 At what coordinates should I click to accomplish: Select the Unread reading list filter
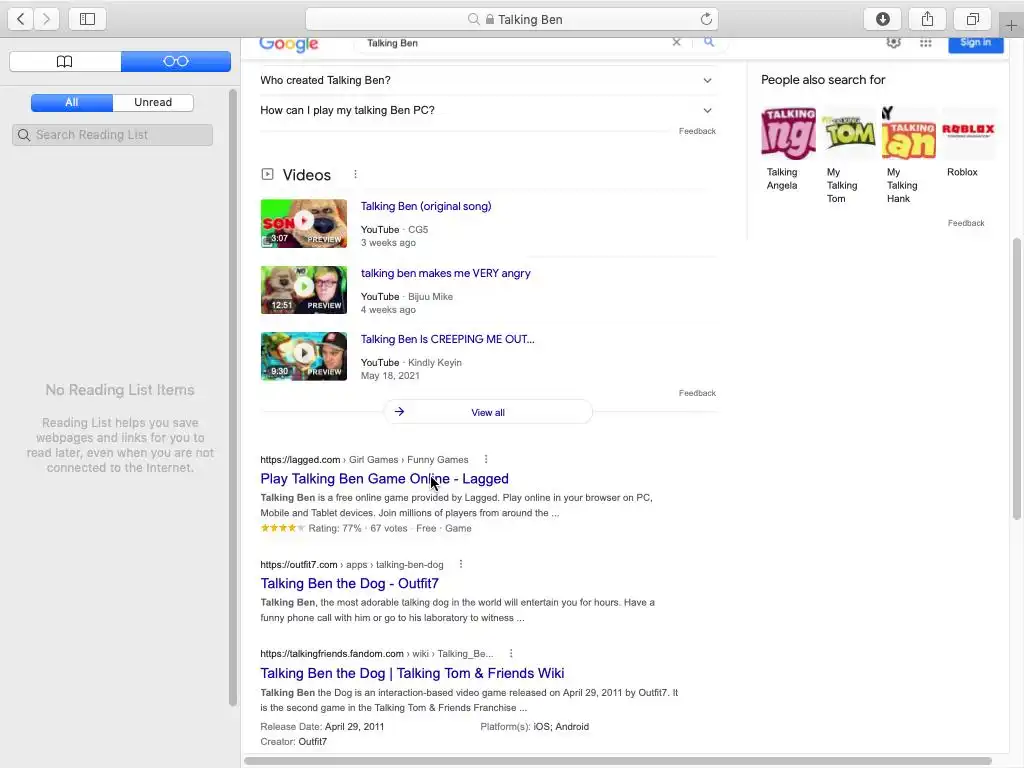[x=153, y=103]
